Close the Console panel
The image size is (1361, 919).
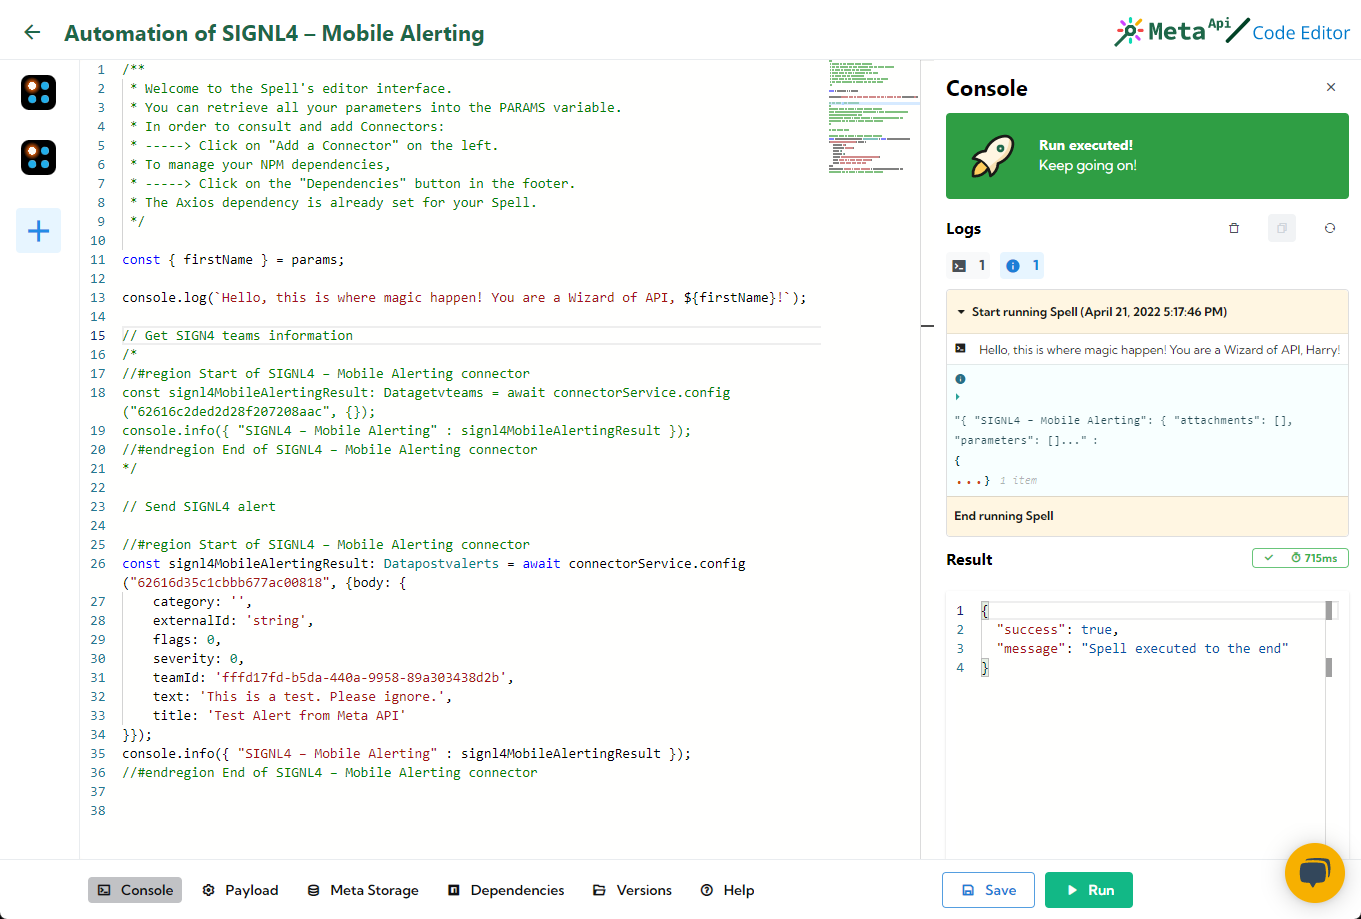[1331, 88]
